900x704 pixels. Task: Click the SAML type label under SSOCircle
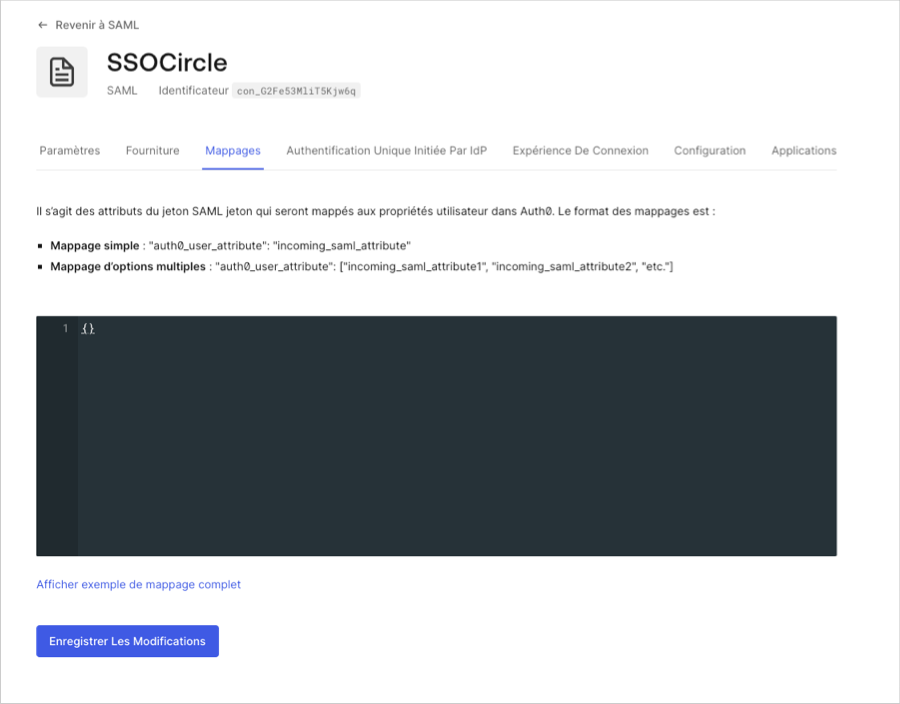point(122,90)
